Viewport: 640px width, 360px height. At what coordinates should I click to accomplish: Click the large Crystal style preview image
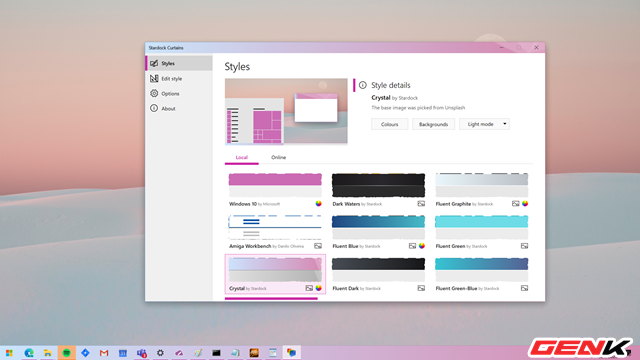click(286, 111)
